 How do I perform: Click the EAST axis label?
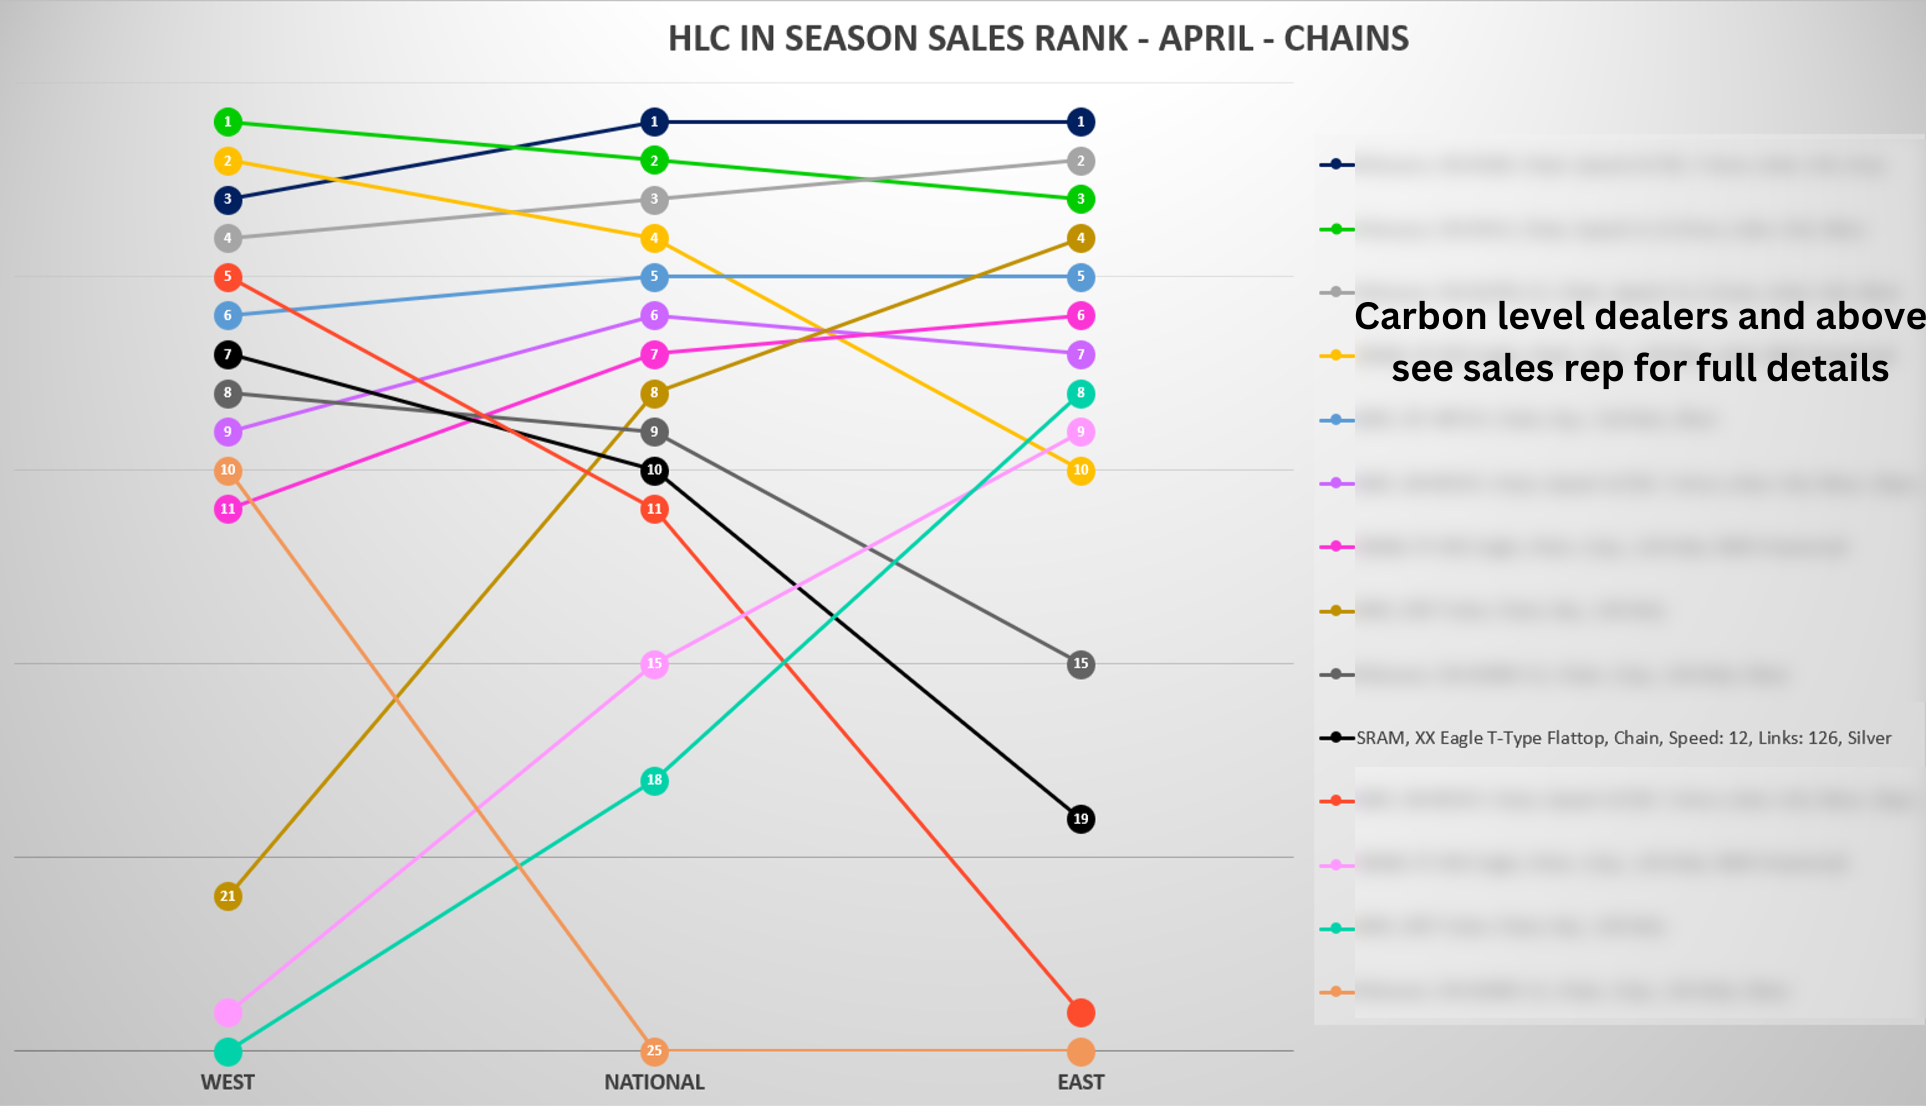point(1080,1082)
